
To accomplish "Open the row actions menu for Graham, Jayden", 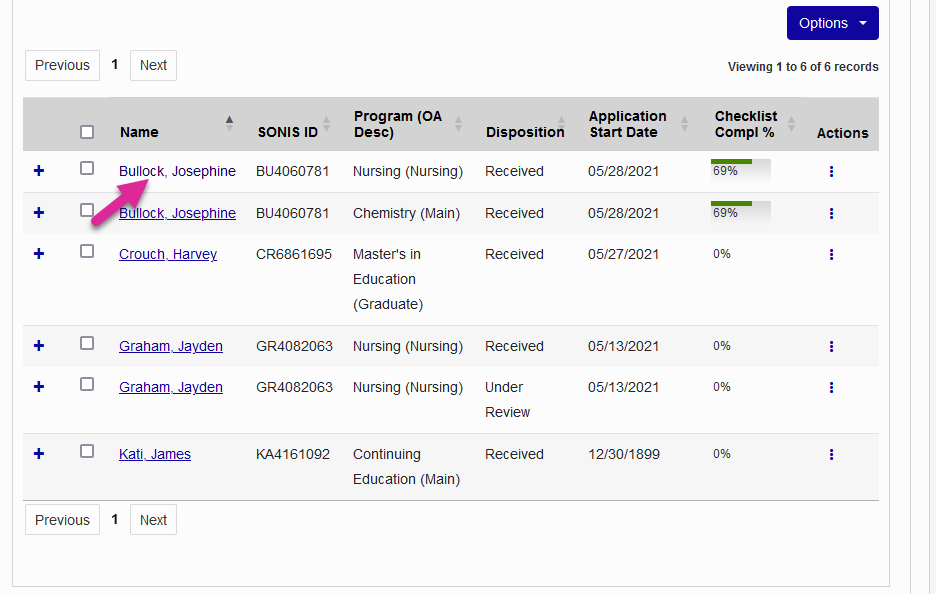I will tap(831, 345).
